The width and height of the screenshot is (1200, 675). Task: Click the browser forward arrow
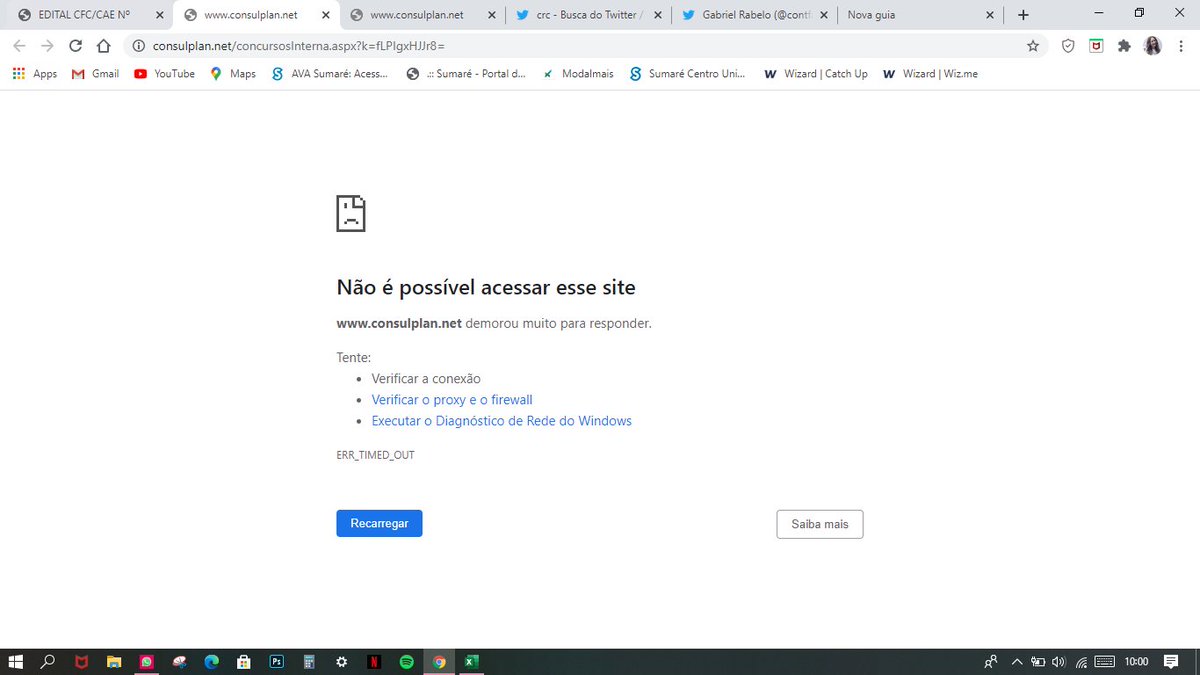pyautogui.click(x=47, y=46)
